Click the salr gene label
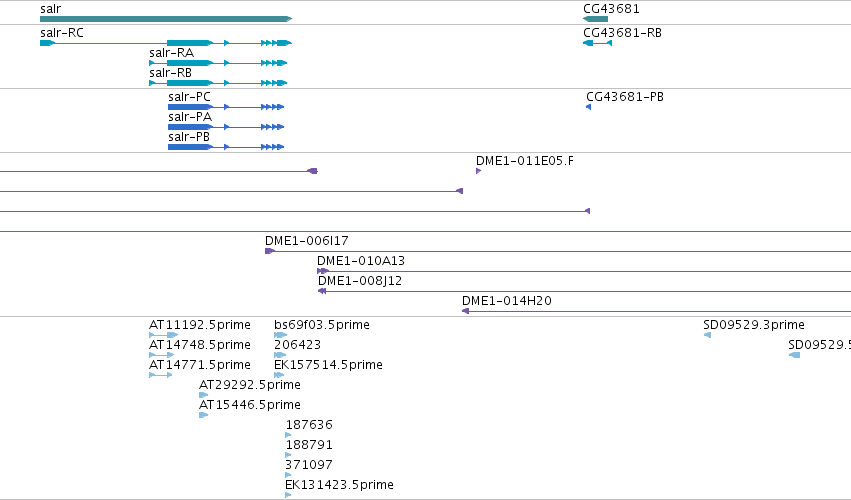851x500 pixels. click(x=50, y=9)
